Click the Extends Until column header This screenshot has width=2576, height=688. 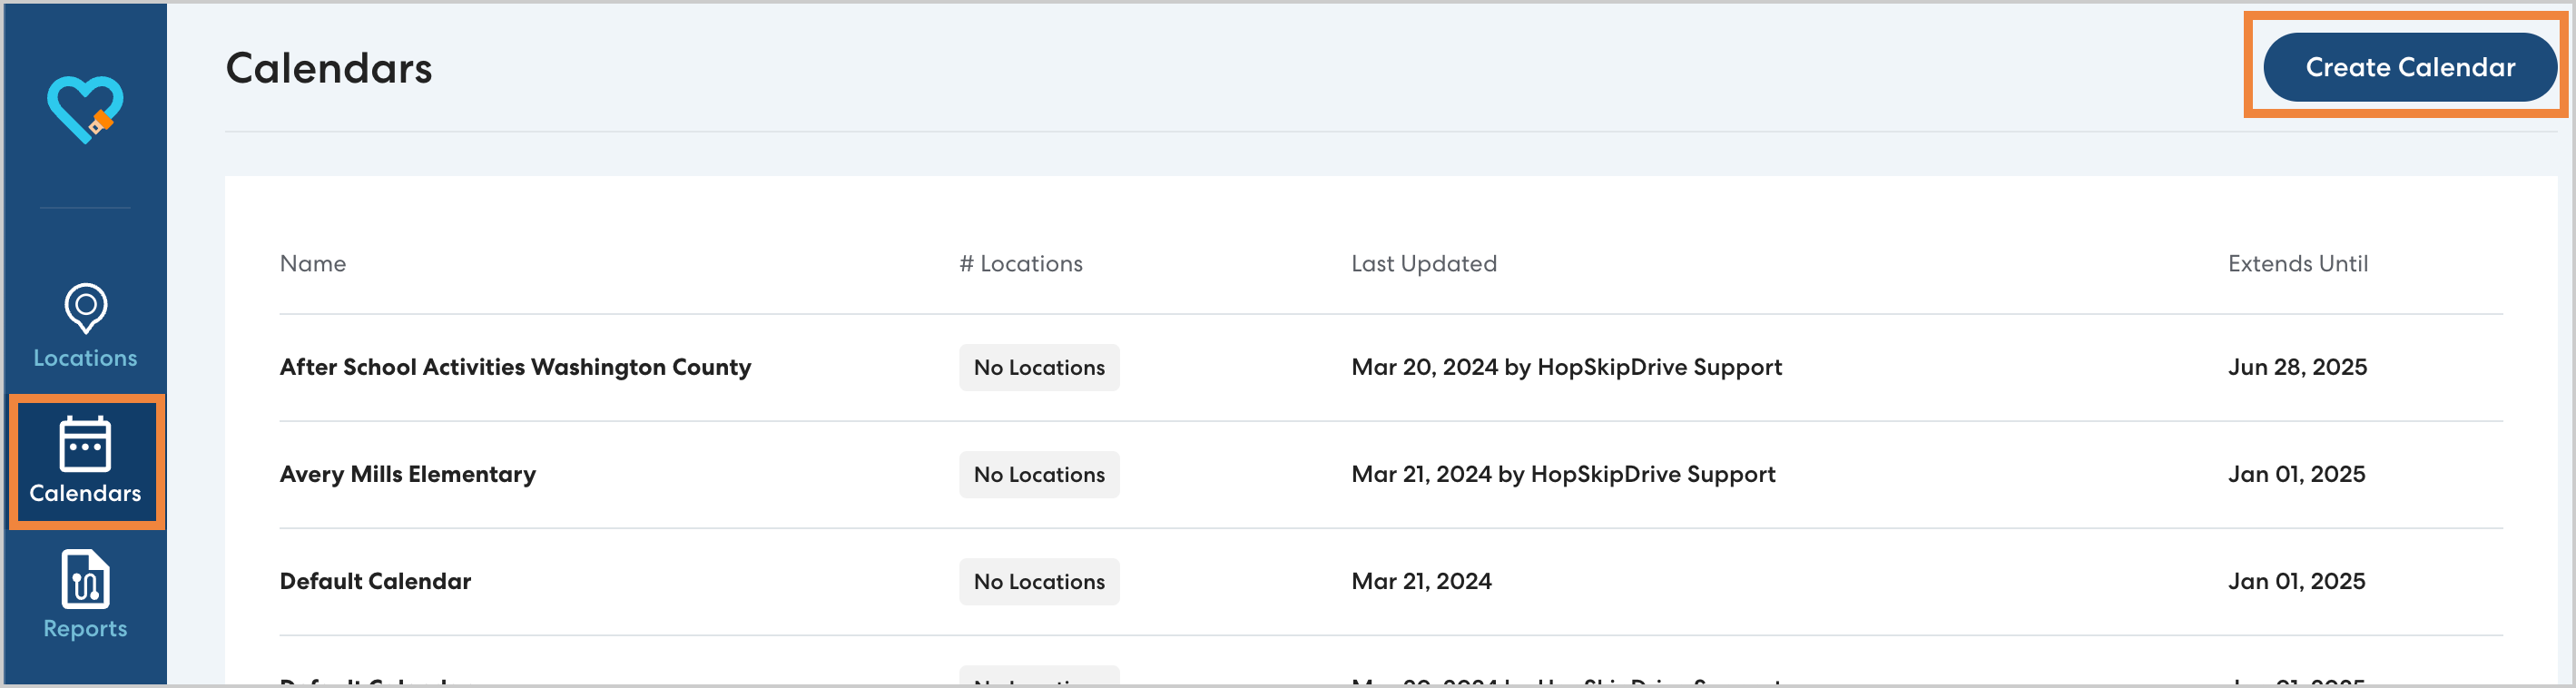[x=2297, y=263]
